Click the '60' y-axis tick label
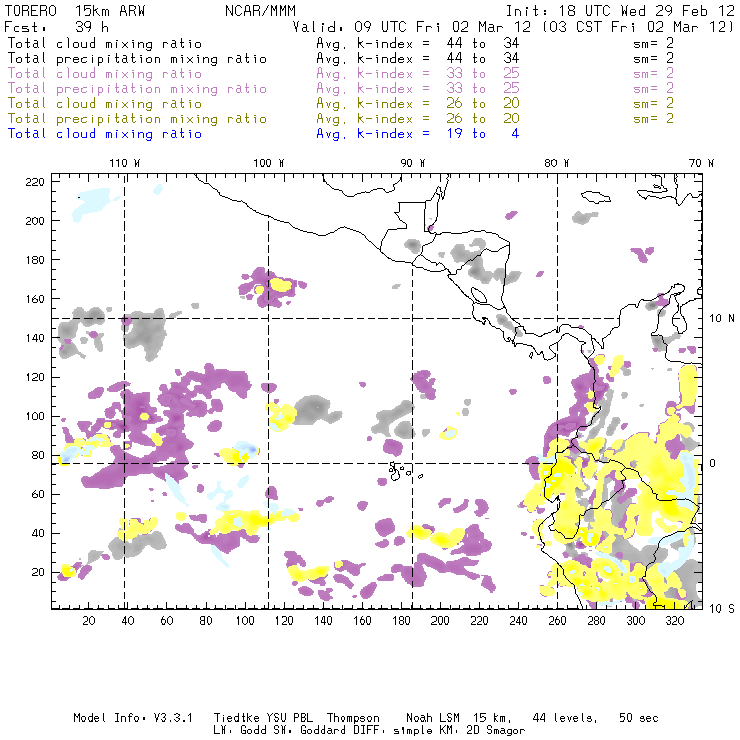Screen dimensions: 740x740 (x=38, y=494)
